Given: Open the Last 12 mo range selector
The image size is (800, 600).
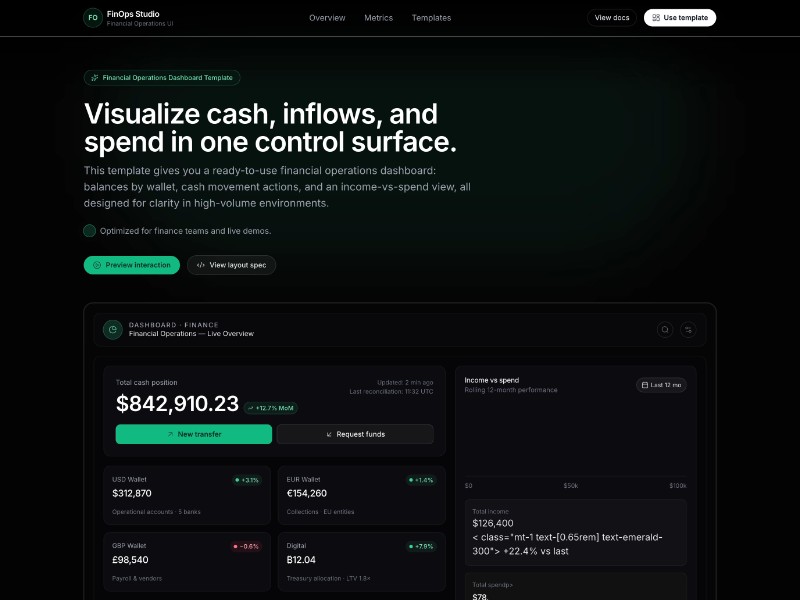Looking at the screenshot, I should [x=661, y=385].
